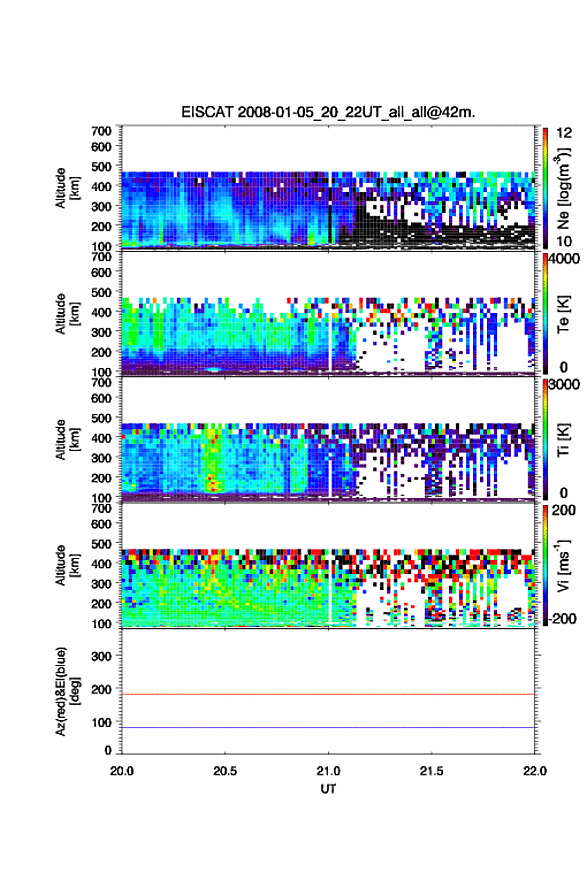This screenshot has width=587, height=880.
Task: Click the 4000 label on Te colorbar
Action: click(565, 260)
